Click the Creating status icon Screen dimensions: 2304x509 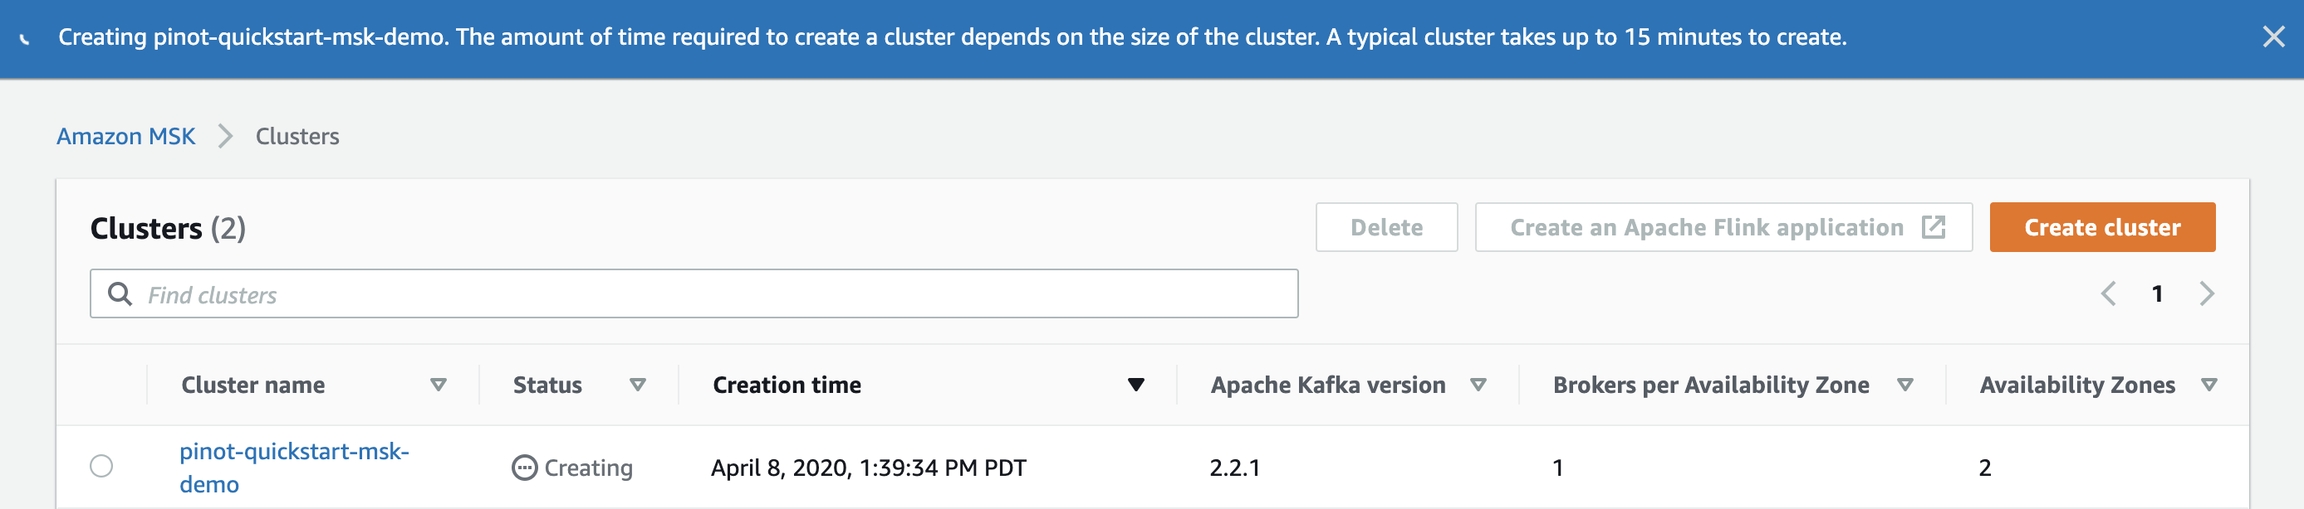pos(524,467)
